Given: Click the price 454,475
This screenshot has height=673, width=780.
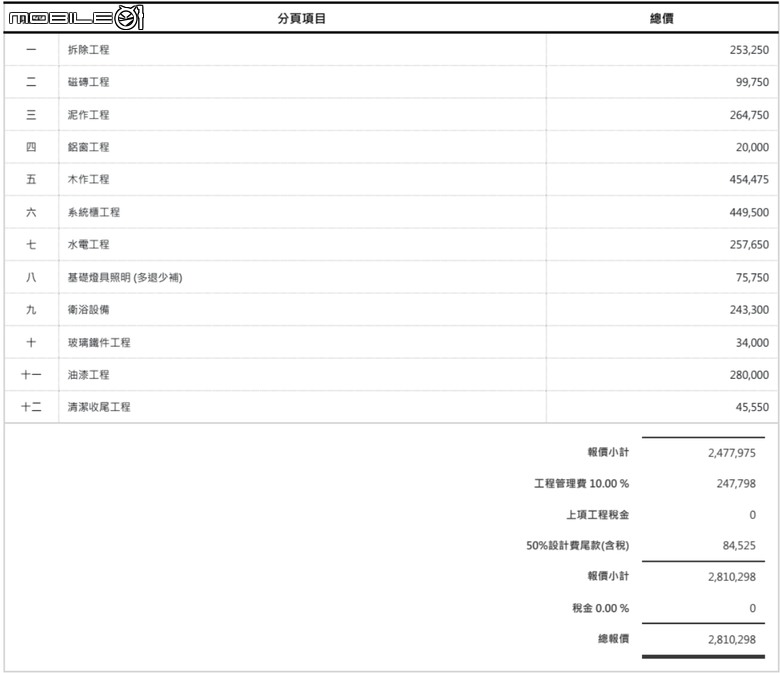Looking at the screenshot, I should tap(749, 180).
